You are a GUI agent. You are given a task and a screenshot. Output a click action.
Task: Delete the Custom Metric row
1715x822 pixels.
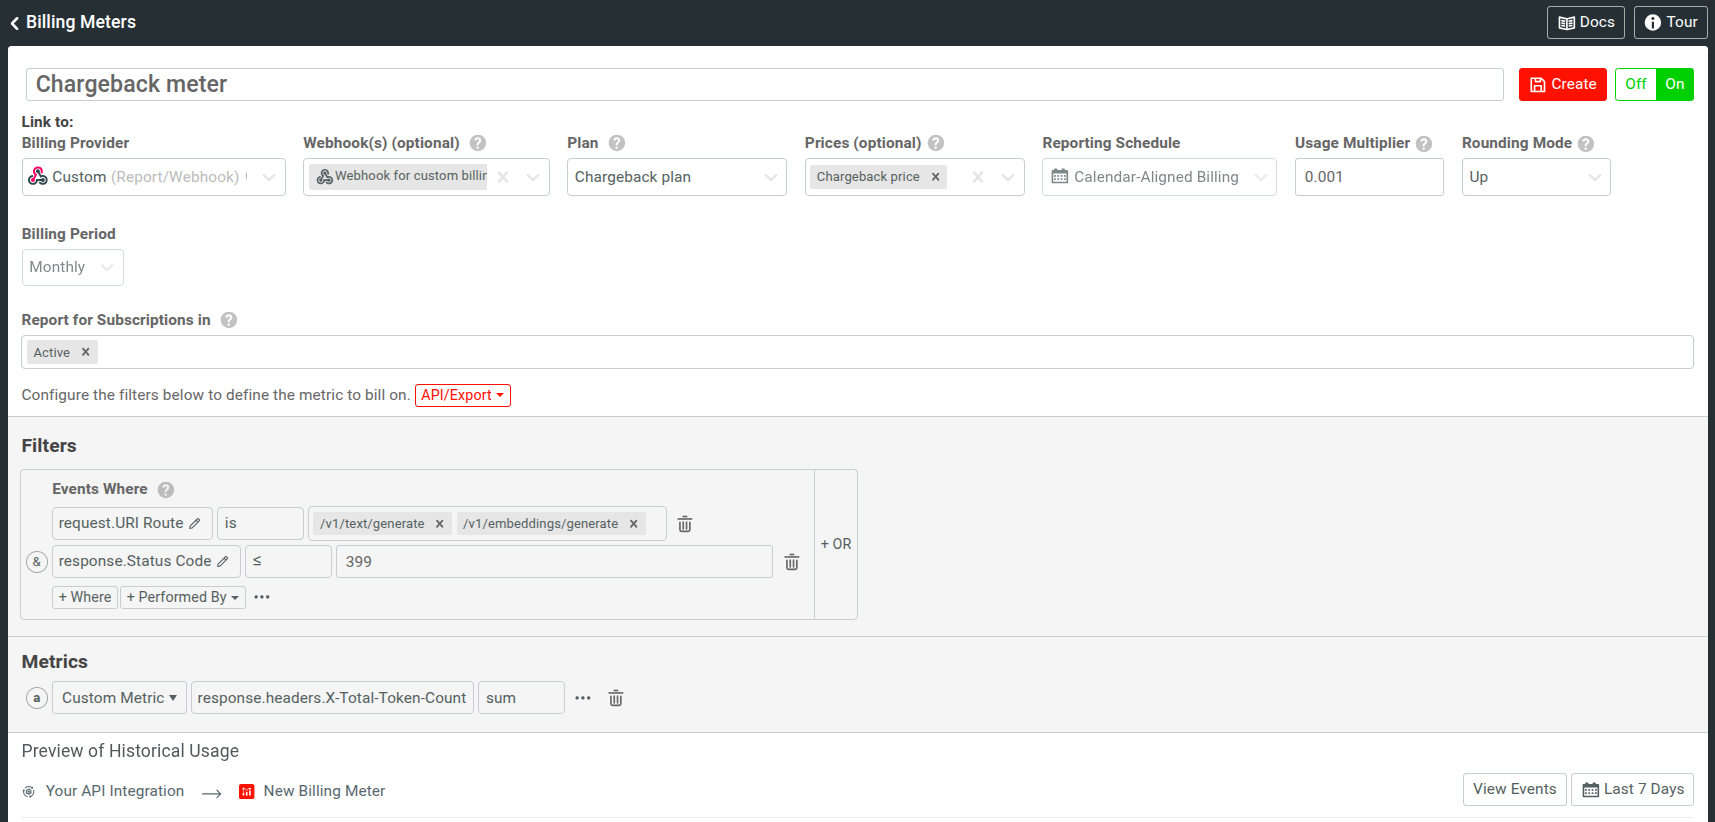pos(616,698)
